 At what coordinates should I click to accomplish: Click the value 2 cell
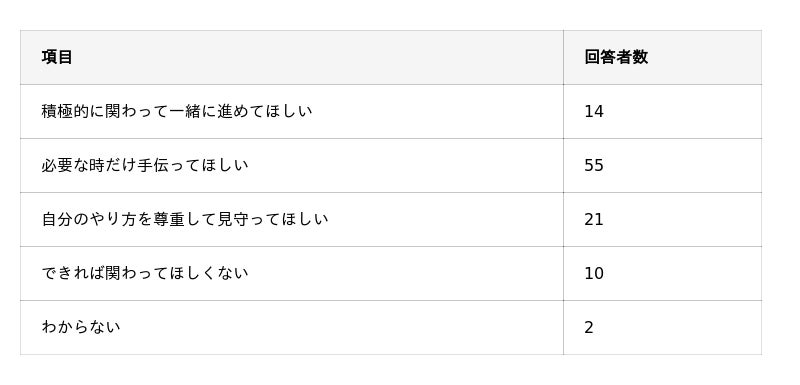(662, 327)
